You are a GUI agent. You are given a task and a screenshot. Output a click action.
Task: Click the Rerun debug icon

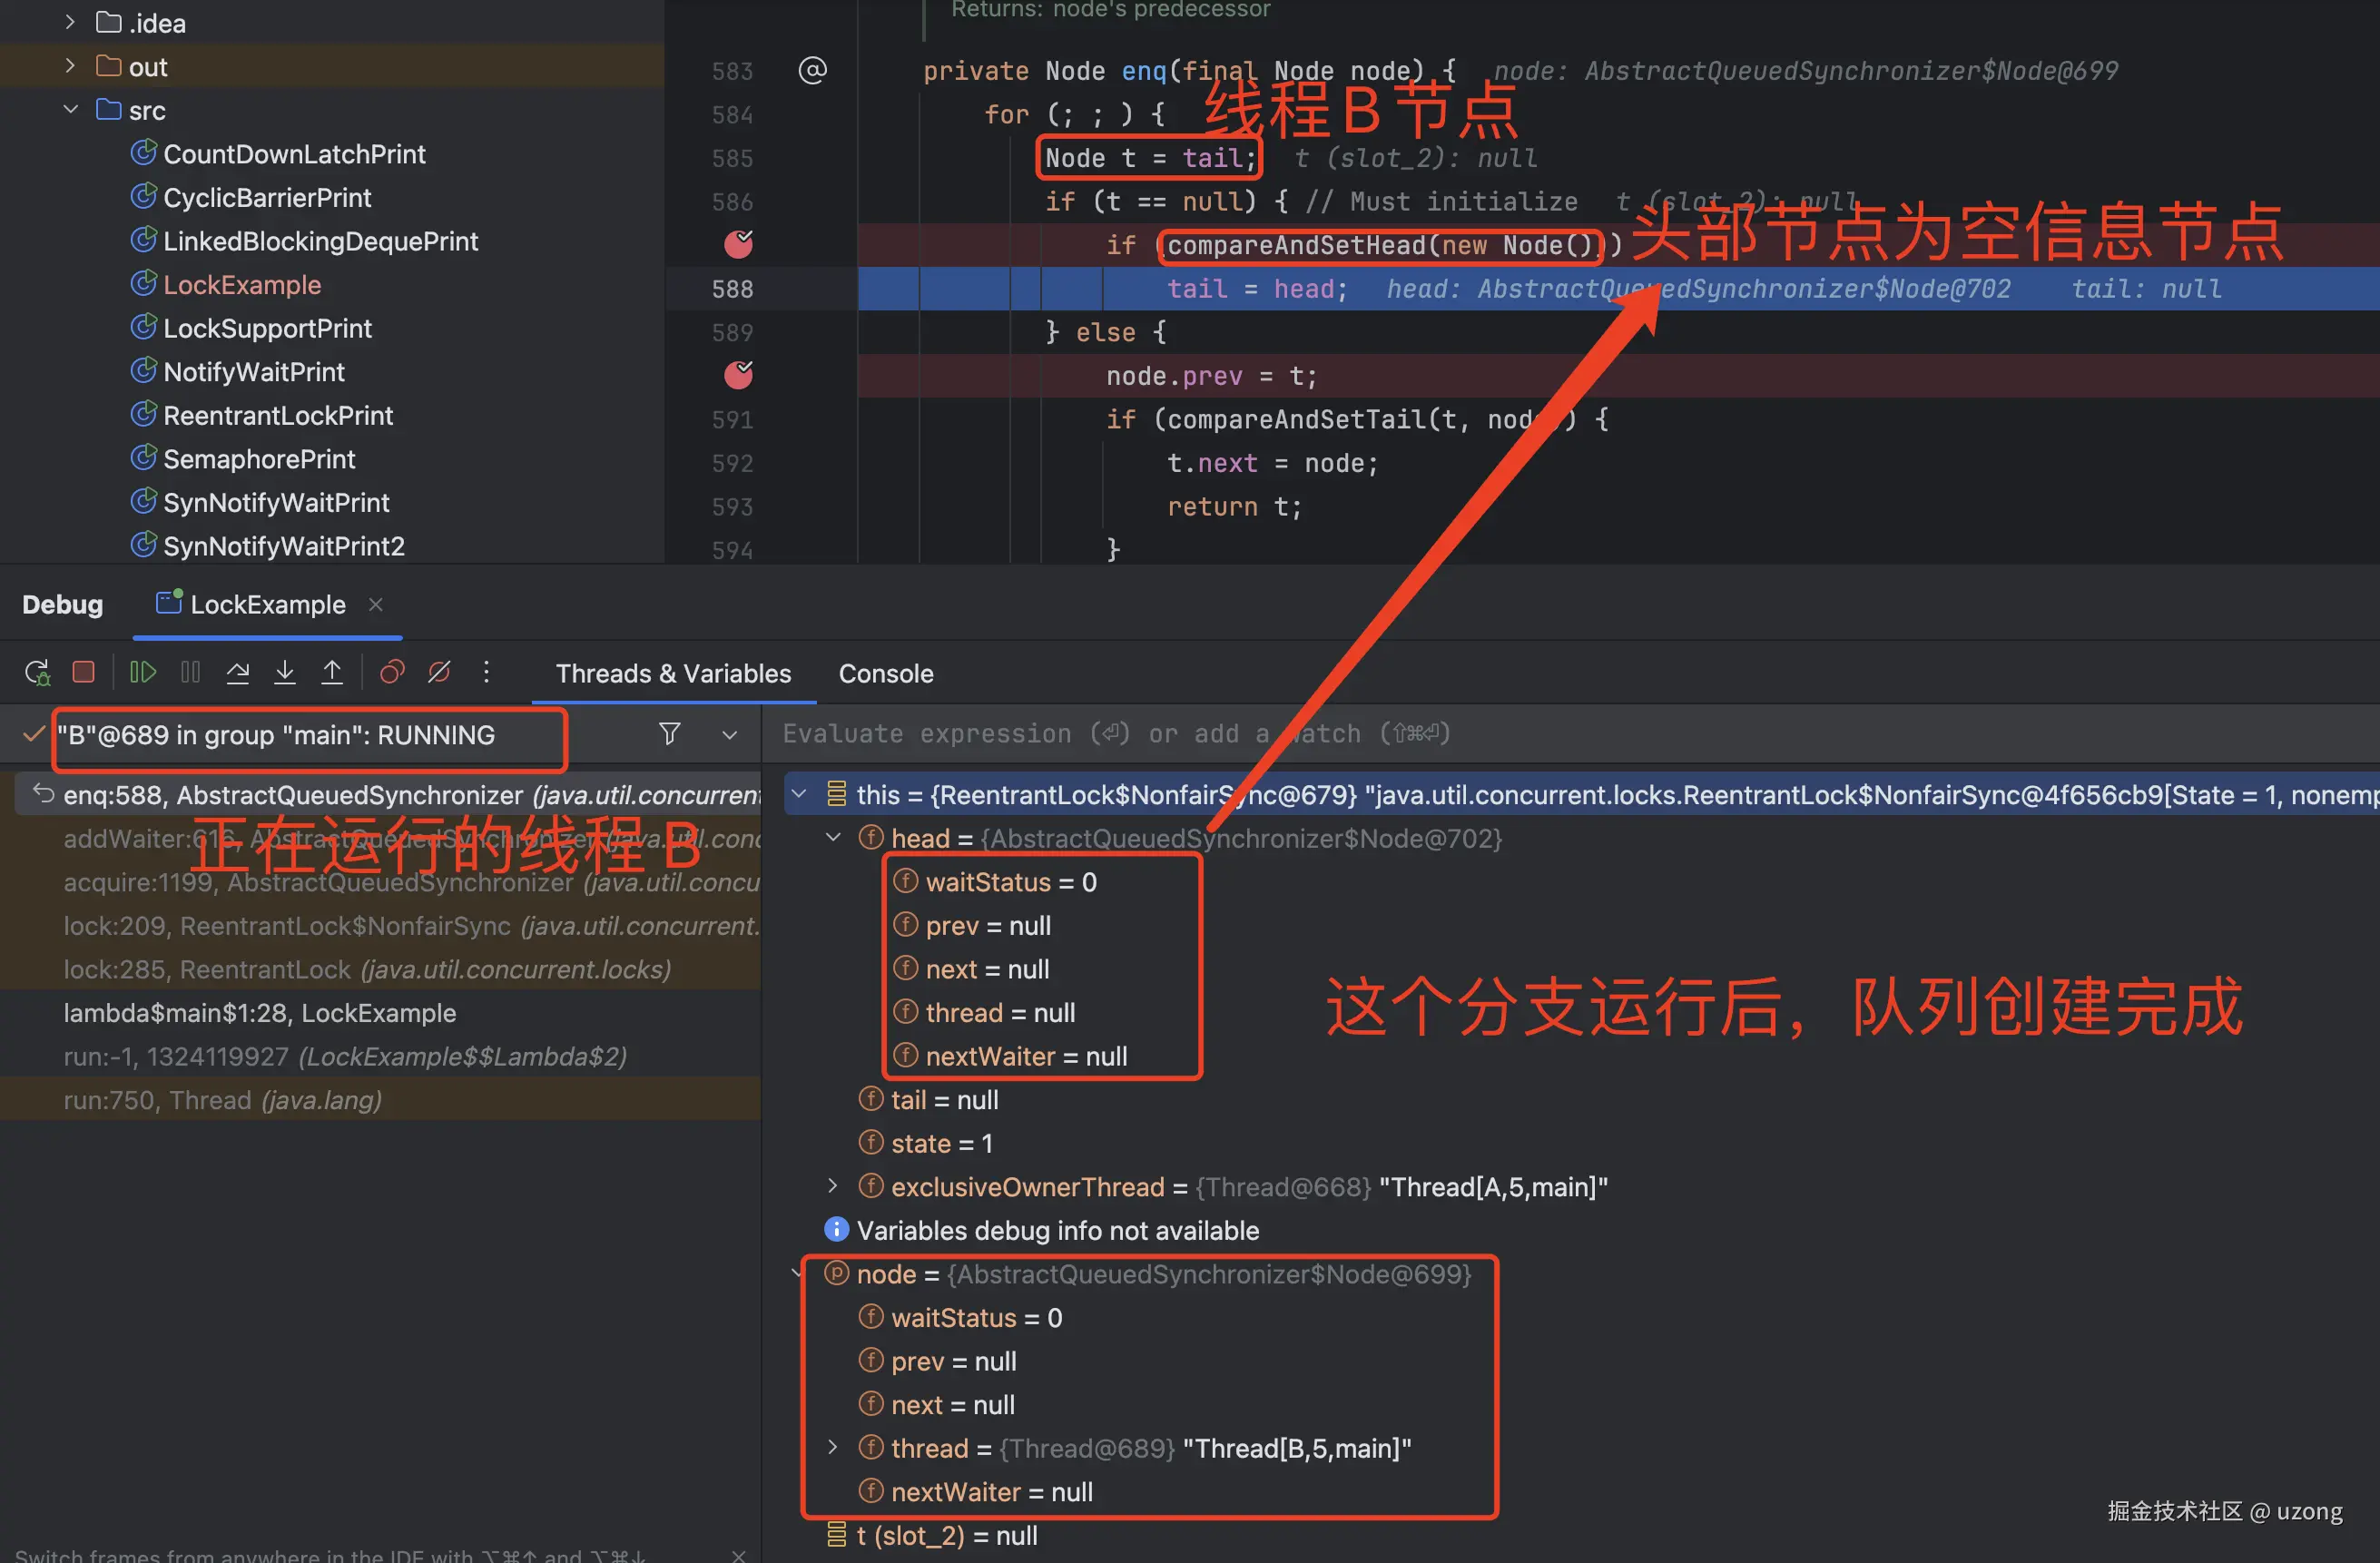pyautogui.click(x=37, y=672)
